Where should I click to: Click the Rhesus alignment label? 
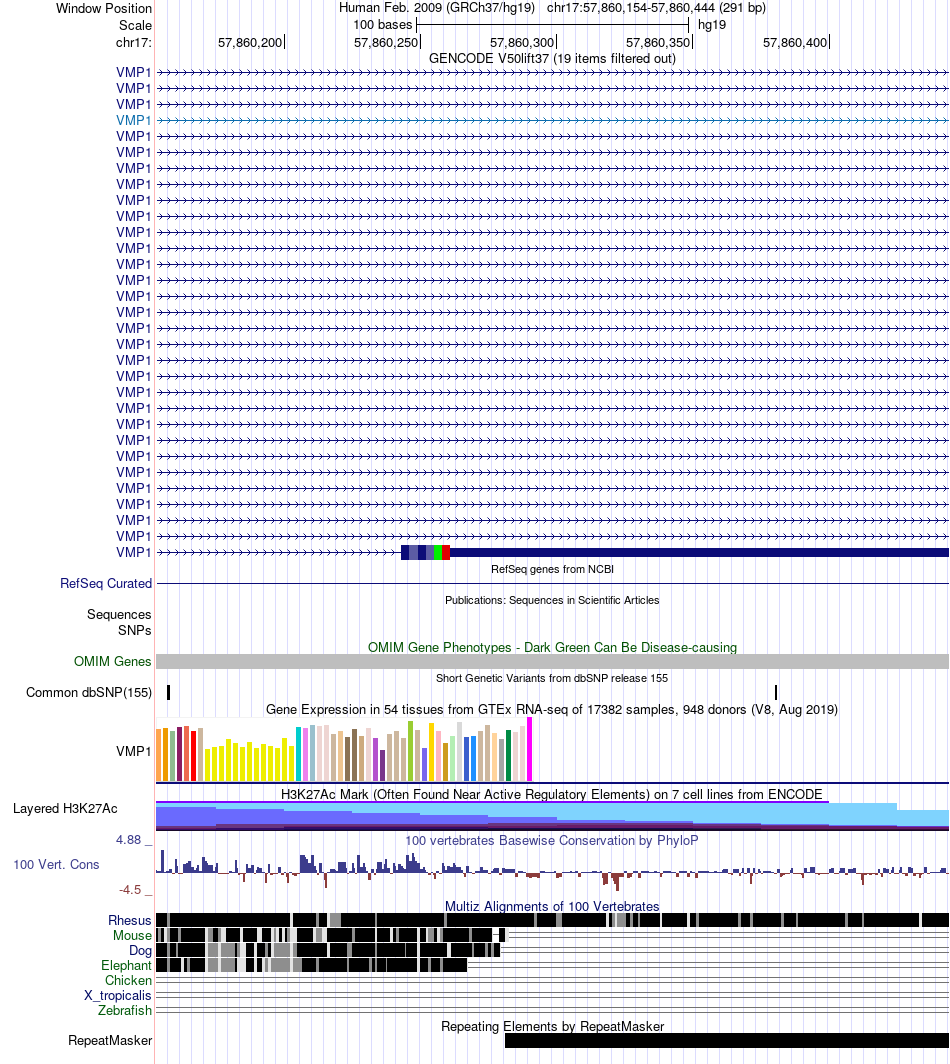(130, 921)
